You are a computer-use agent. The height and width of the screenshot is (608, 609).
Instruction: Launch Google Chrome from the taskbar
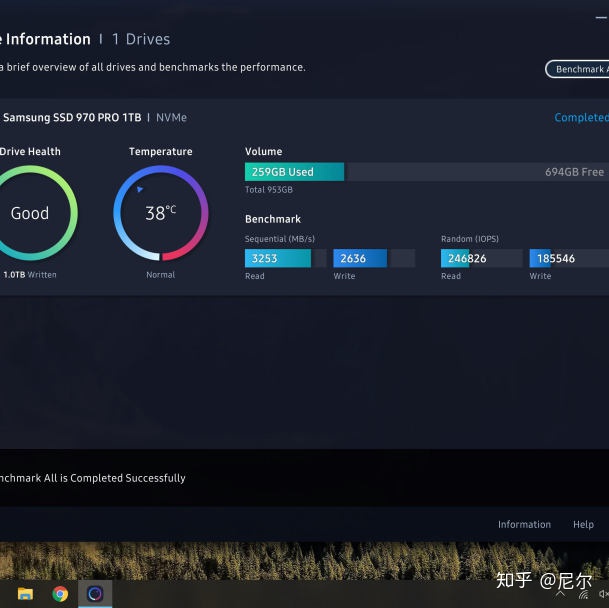[x=60, y=594]
